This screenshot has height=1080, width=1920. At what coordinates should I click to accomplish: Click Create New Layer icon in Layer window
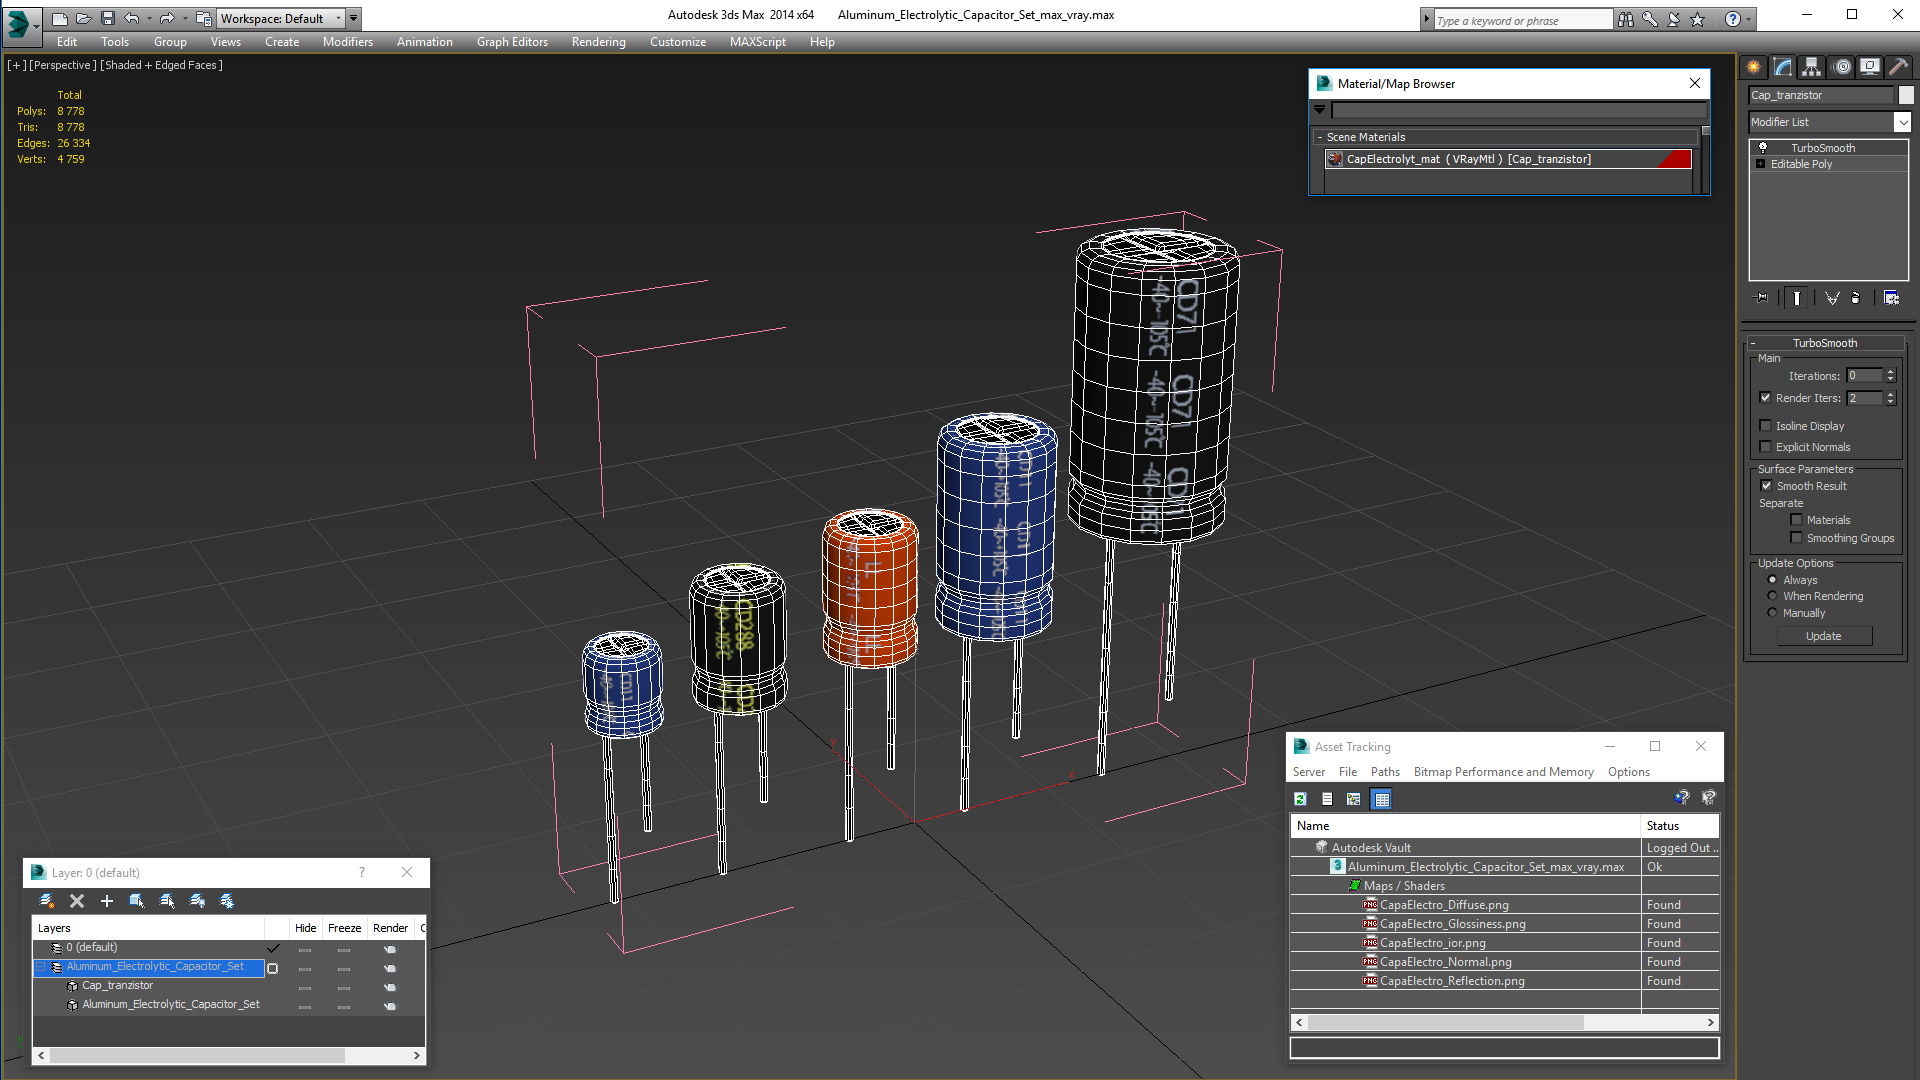[x=47, y=901]
